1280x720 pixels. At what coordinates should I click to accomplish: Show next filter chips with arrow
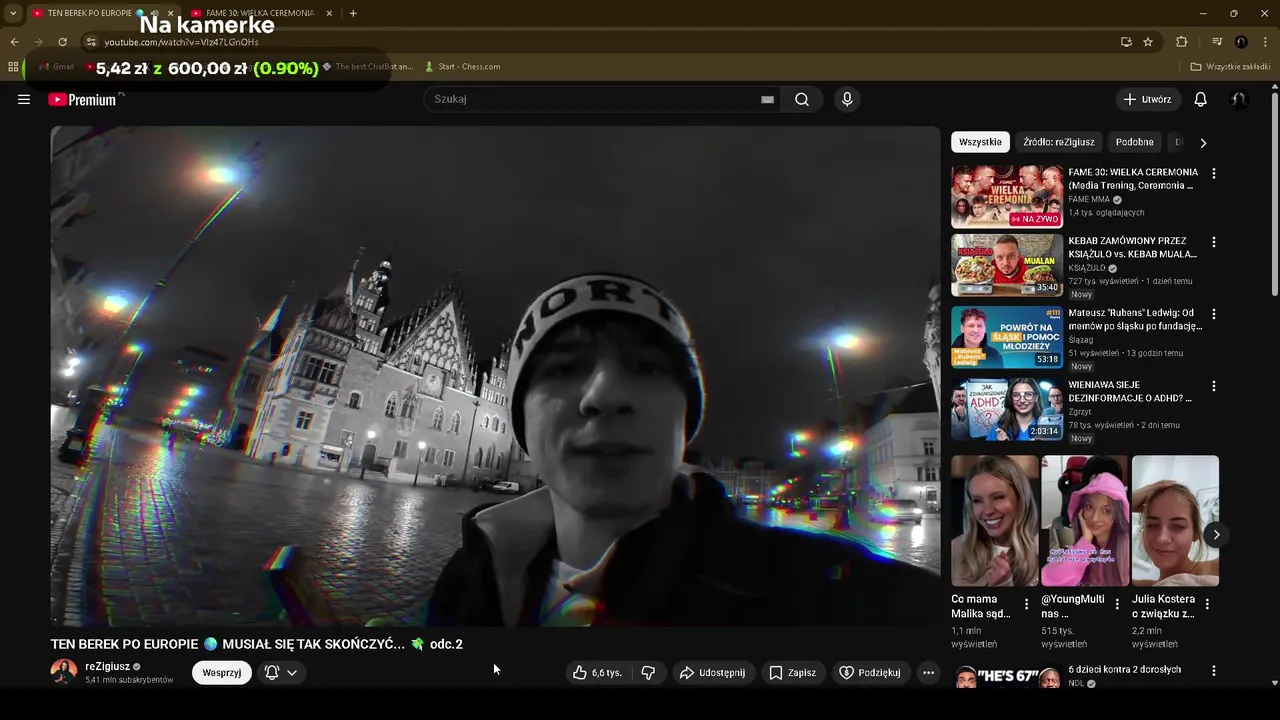click(x=1203, y=143)
